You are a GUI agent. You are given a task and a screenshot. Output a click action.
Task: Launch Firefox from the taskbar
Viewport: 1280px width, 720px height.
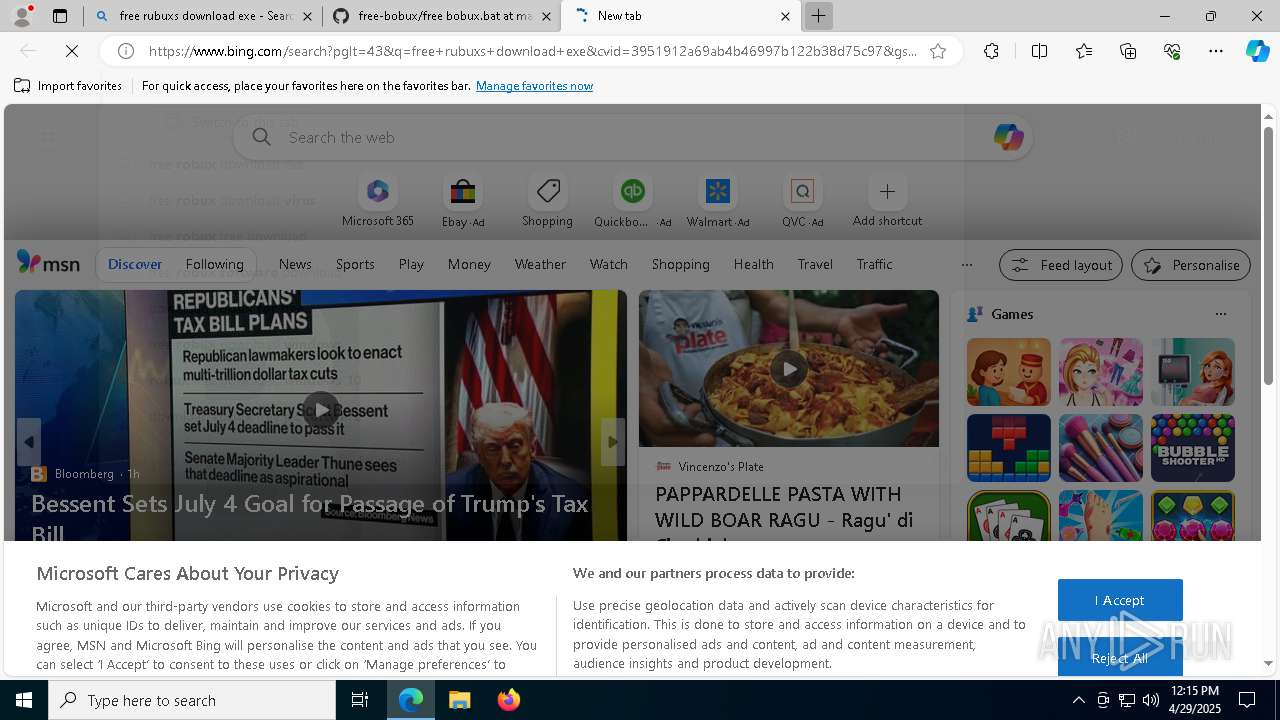click(x=508, y=700)
